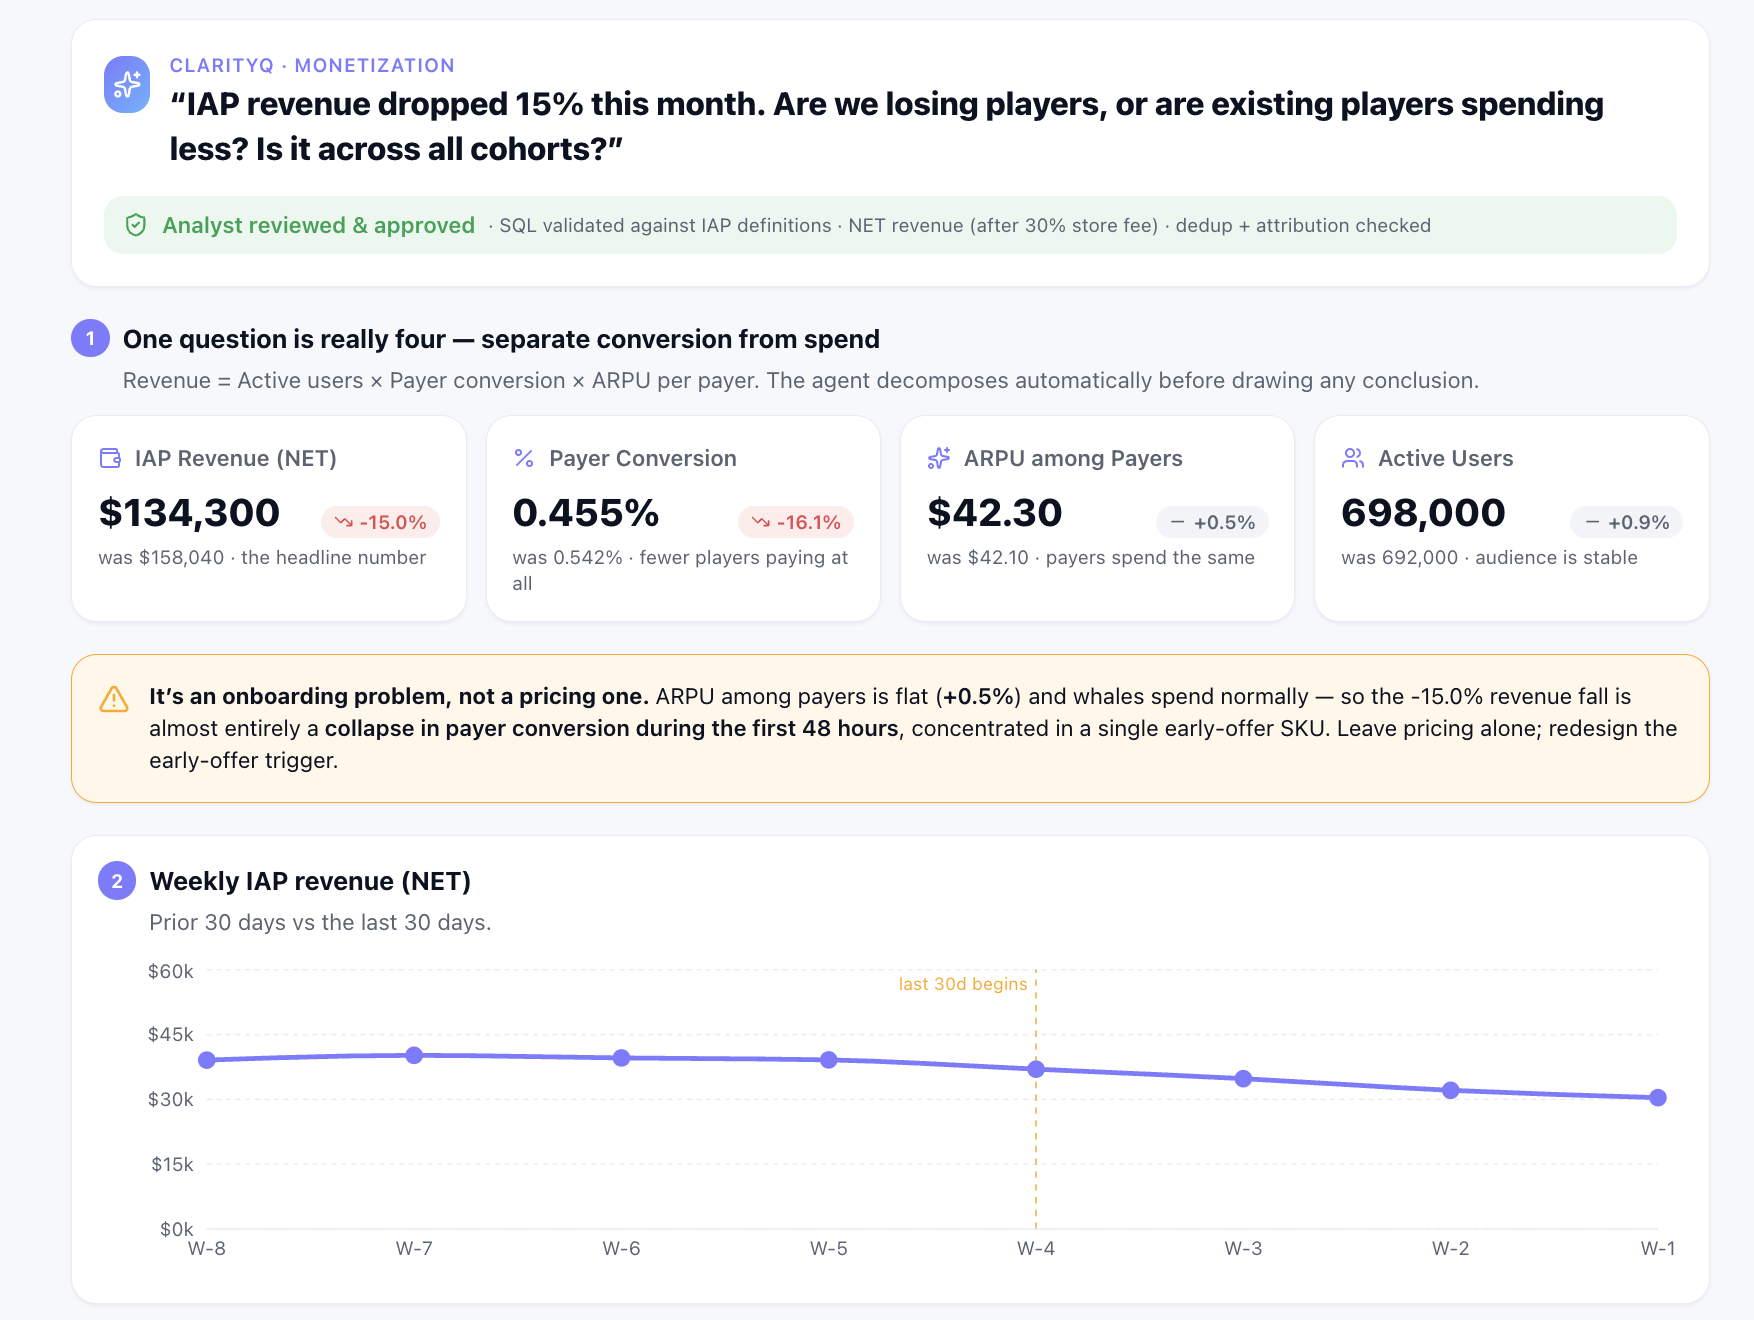
Task: Click the +0.5% ARPU change badge
Action: tap(1212, 522)
